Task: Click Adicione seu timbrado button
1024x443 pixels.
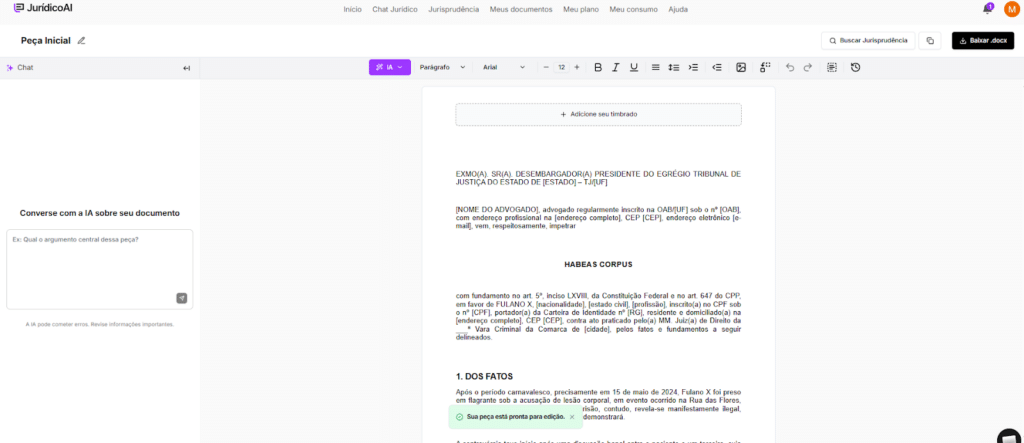Action: pos(598,114)
